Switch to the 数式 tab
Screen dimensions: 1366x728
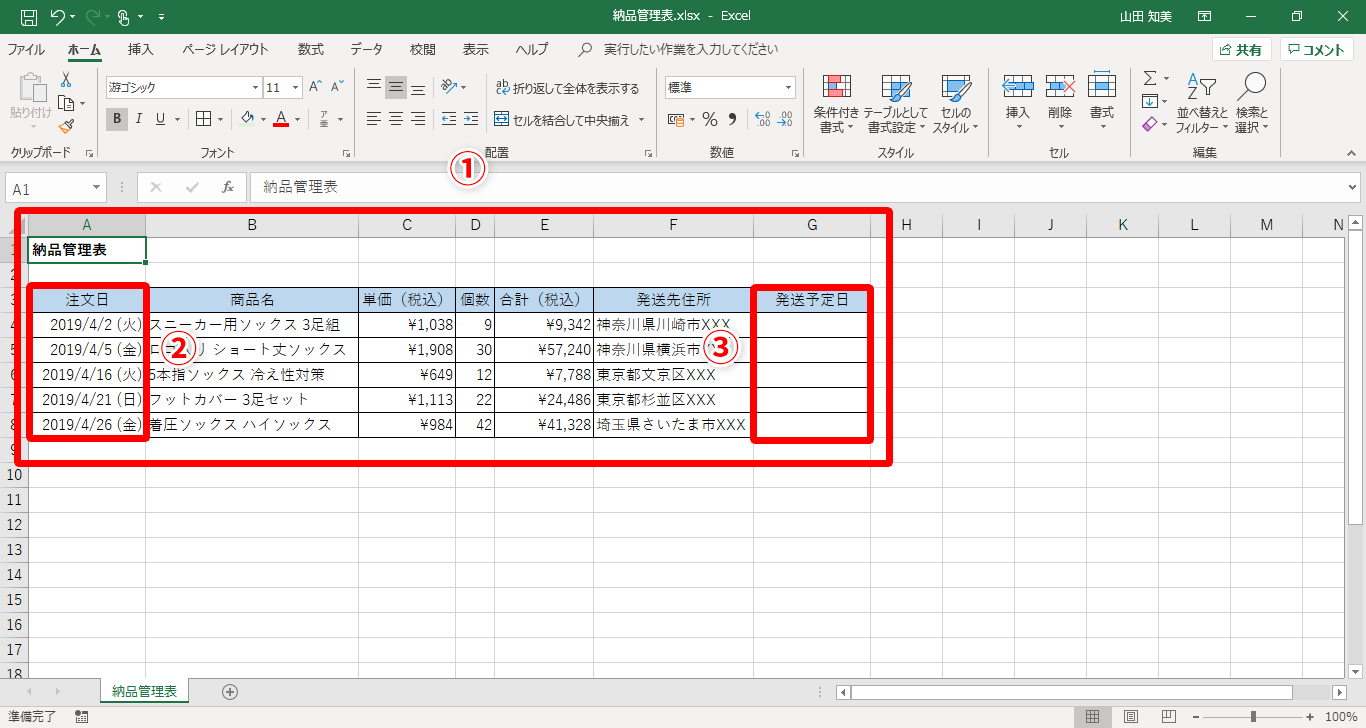(310, 49)
